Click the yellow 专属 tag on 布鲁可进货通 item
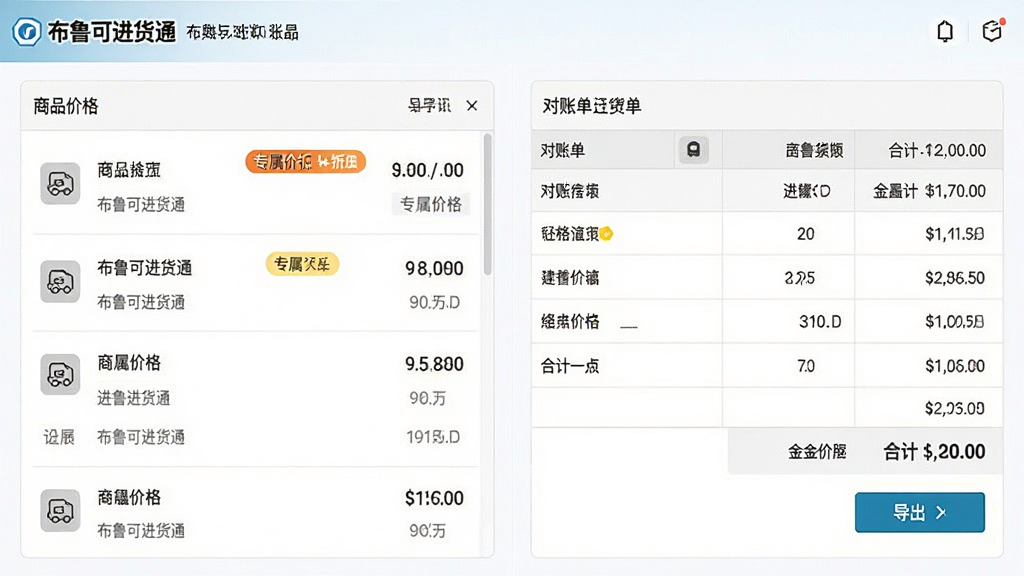Viewport: 1024px width, 576px height. [x=302, y=264]
